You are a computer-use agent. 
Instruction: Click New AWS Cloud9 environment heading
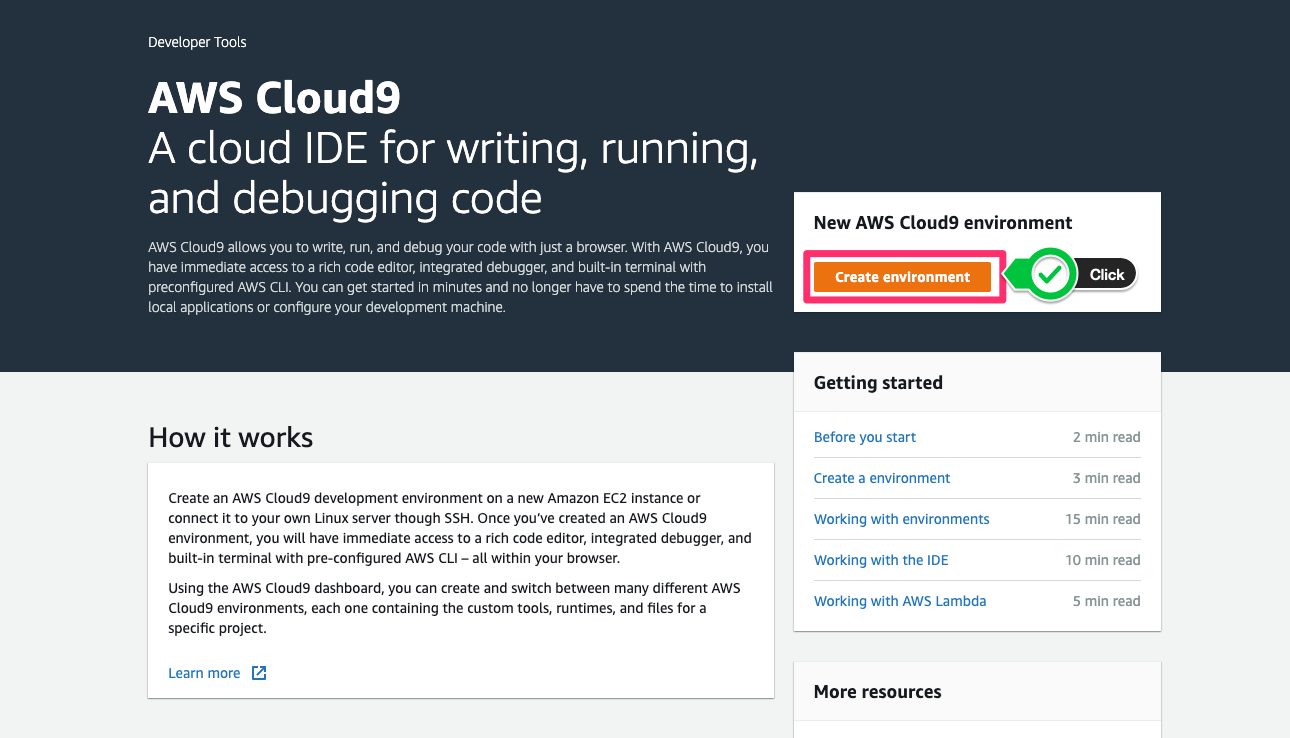pyautogui.click(x=943, y=223)
